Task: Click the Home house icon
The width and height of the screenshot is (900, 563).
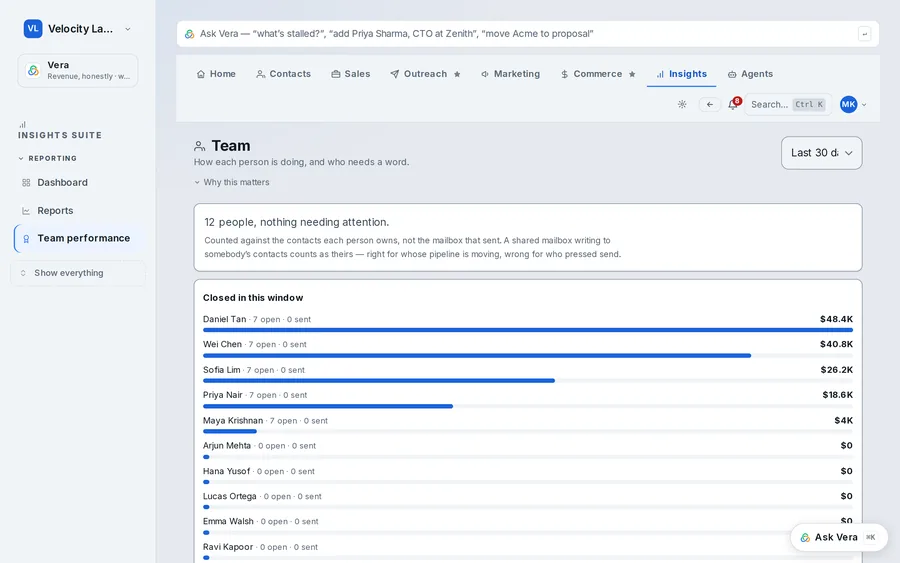Action: coord(201,74)
